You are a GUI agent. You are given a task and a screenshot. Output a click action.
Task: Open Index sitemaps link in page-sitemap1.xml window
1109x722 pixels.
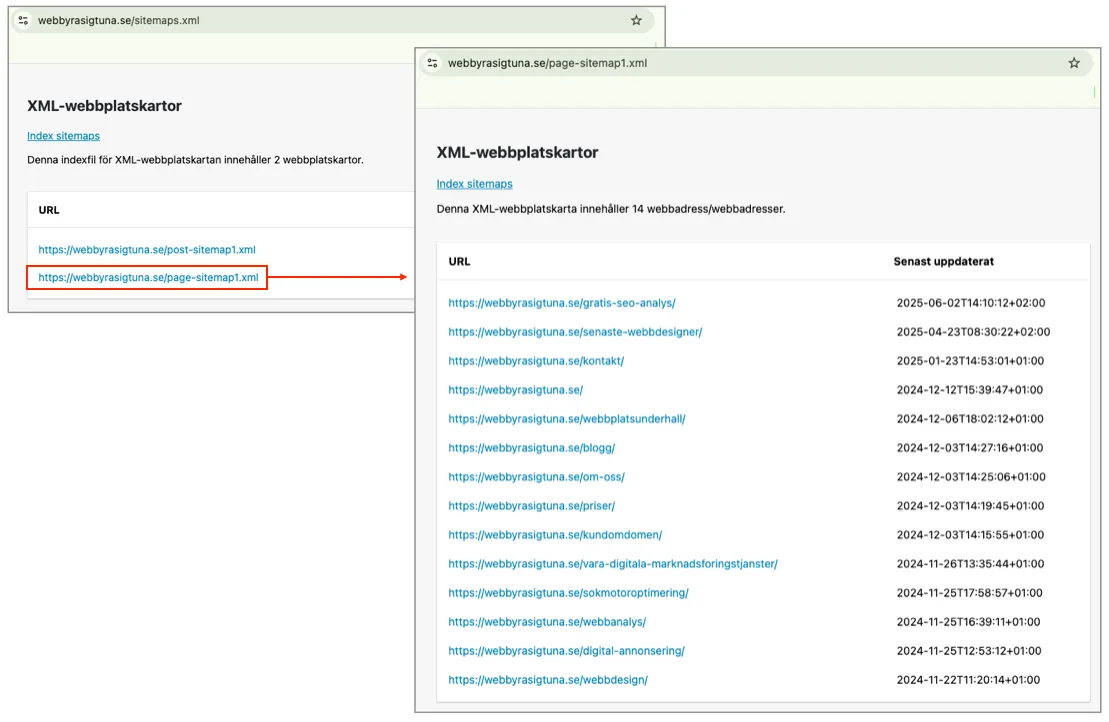(x=475, y=184)
